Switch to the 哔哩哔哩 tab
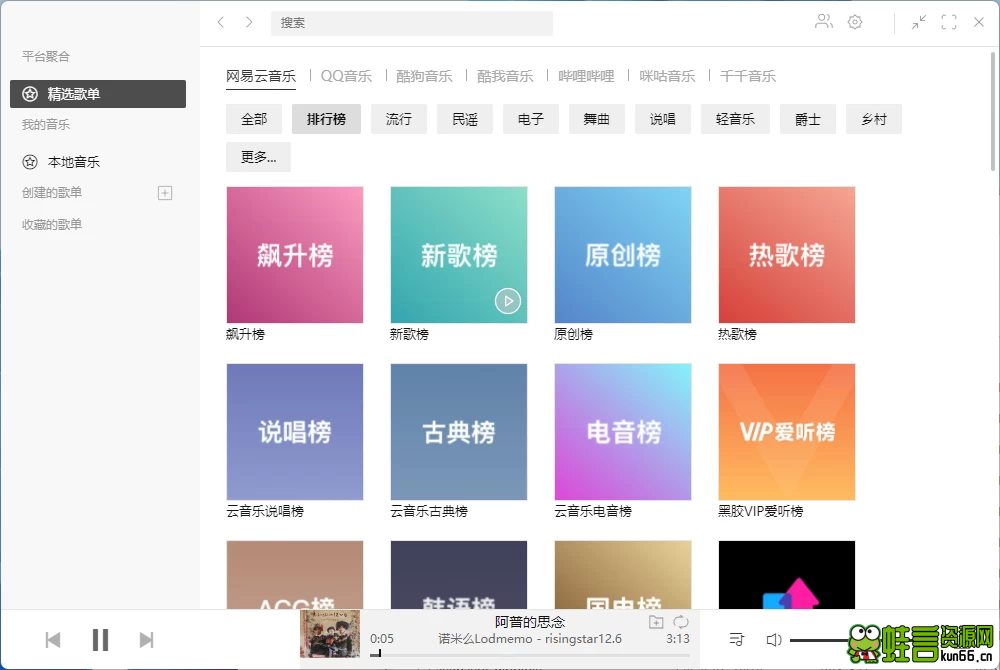The image size is (1000, 670). pyautogui.click(x=586, y=75)
